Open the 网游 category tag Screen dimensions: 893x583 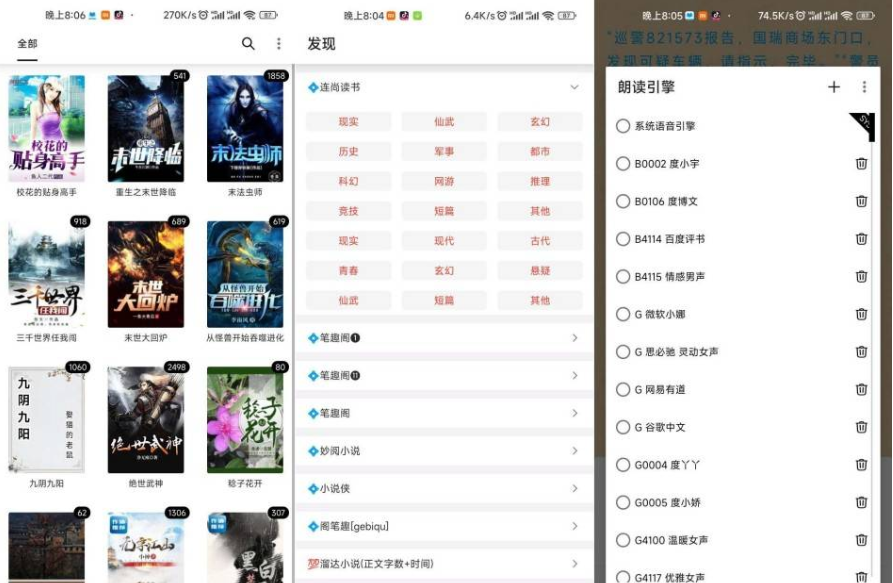[444, 181]
